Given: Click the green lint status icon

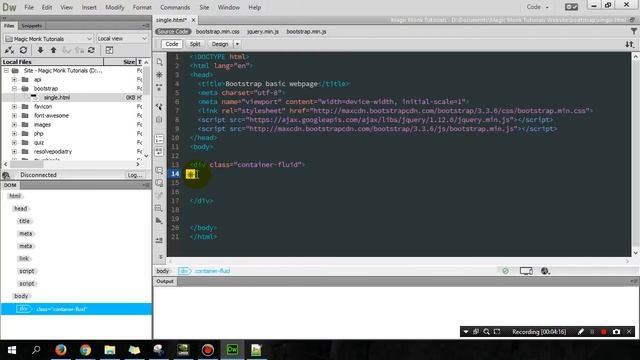Looking at the screenshot, I should click(505, 271).
